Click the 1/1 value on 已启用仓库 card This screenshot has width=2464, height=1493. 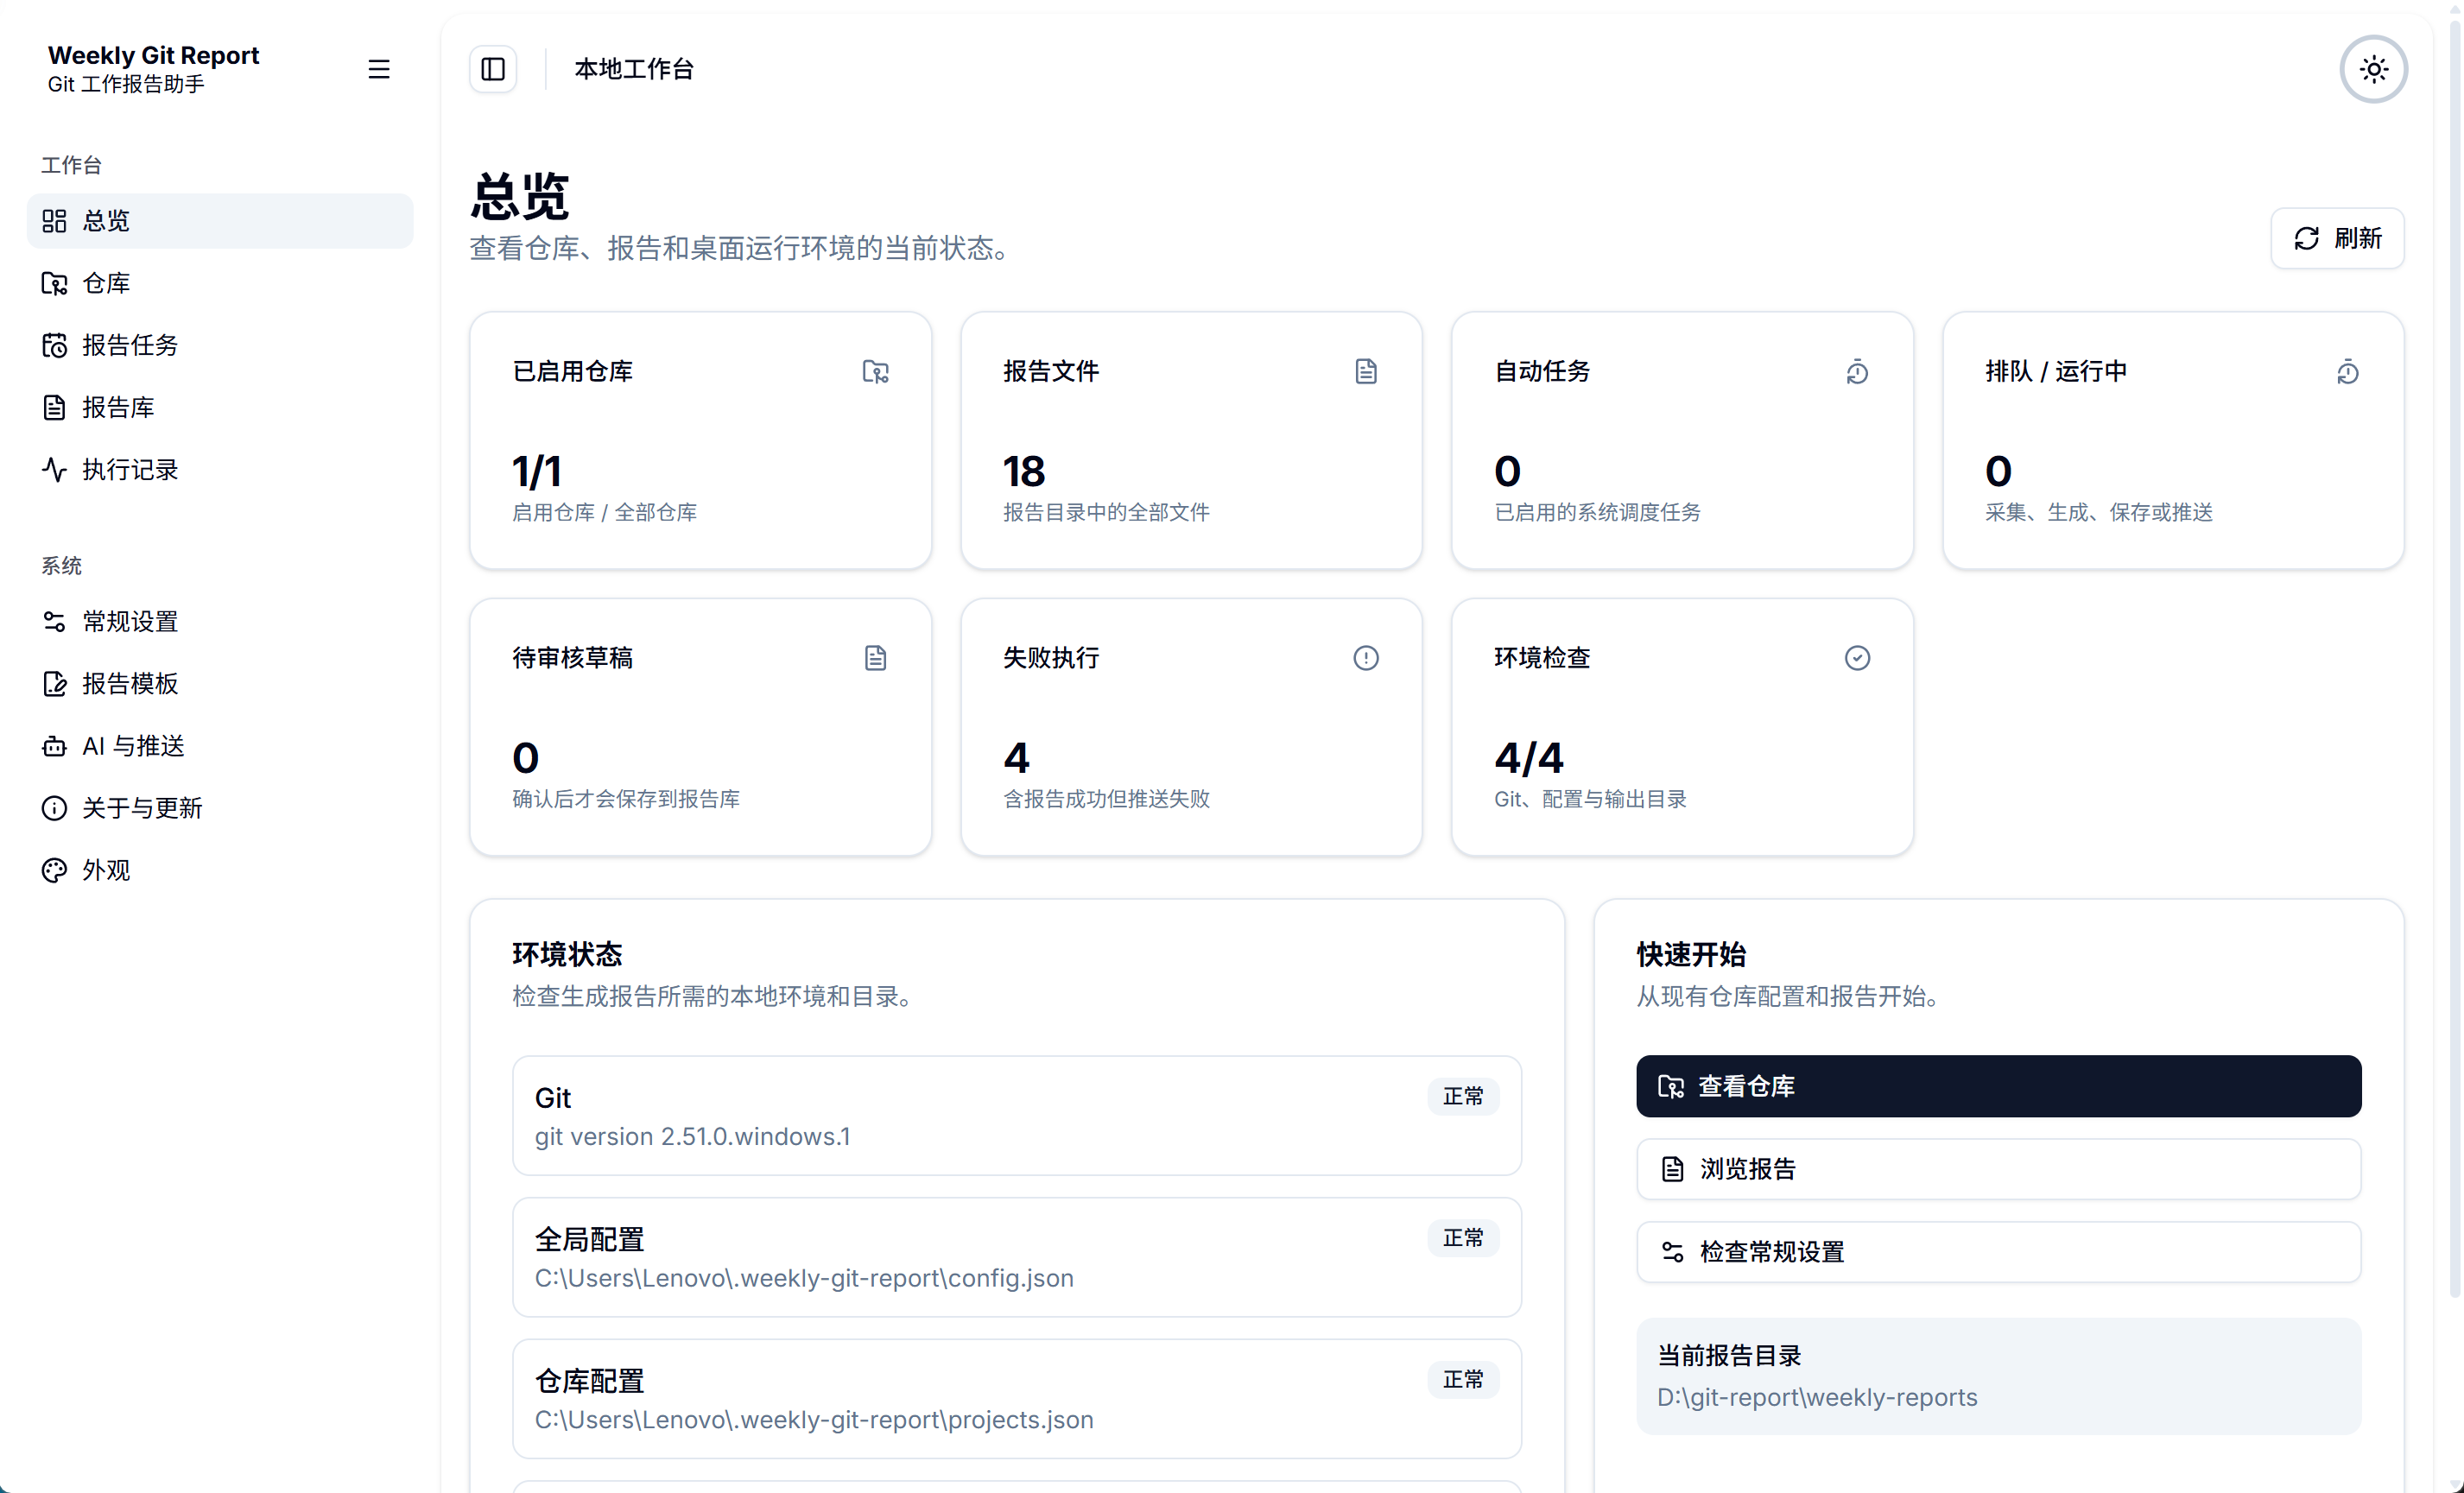click(x=537, y=472)
